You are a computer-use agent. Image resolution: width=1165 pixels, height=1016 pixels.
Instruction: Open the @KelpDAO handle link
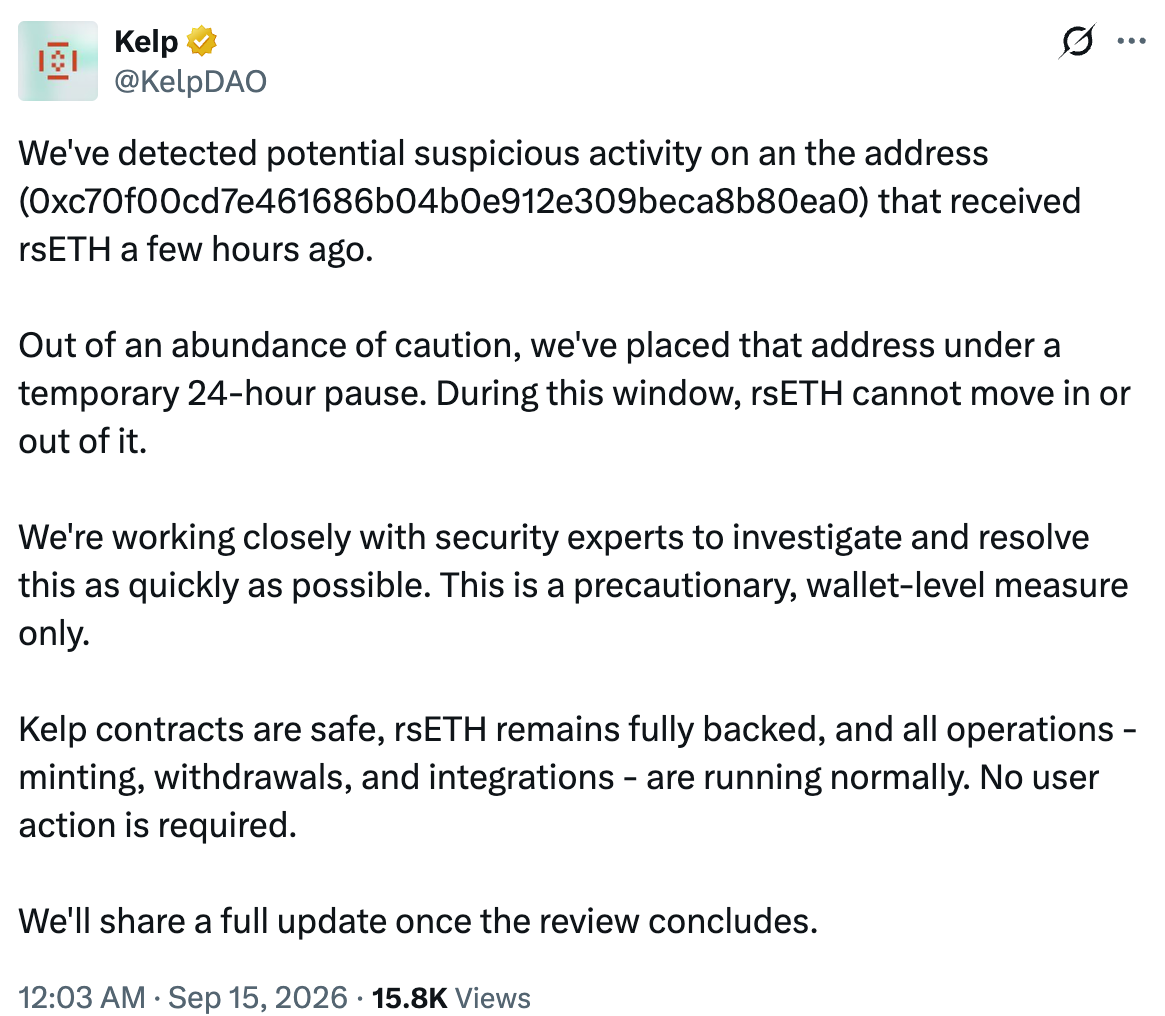coord(190,81)
